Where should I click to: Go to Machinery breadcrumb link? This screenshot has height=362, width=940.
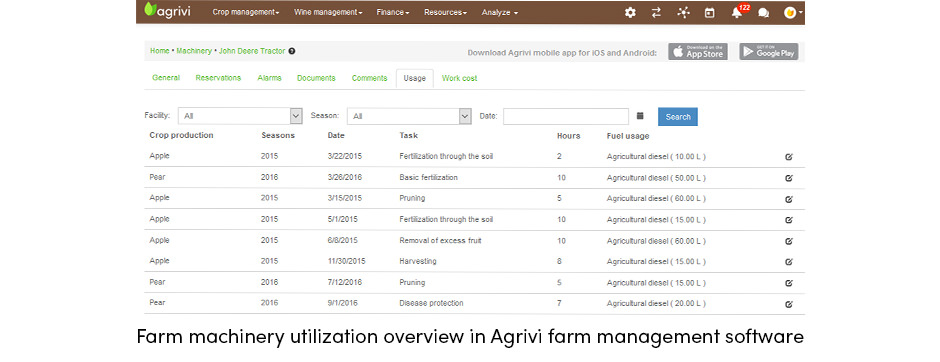point(194,51)
